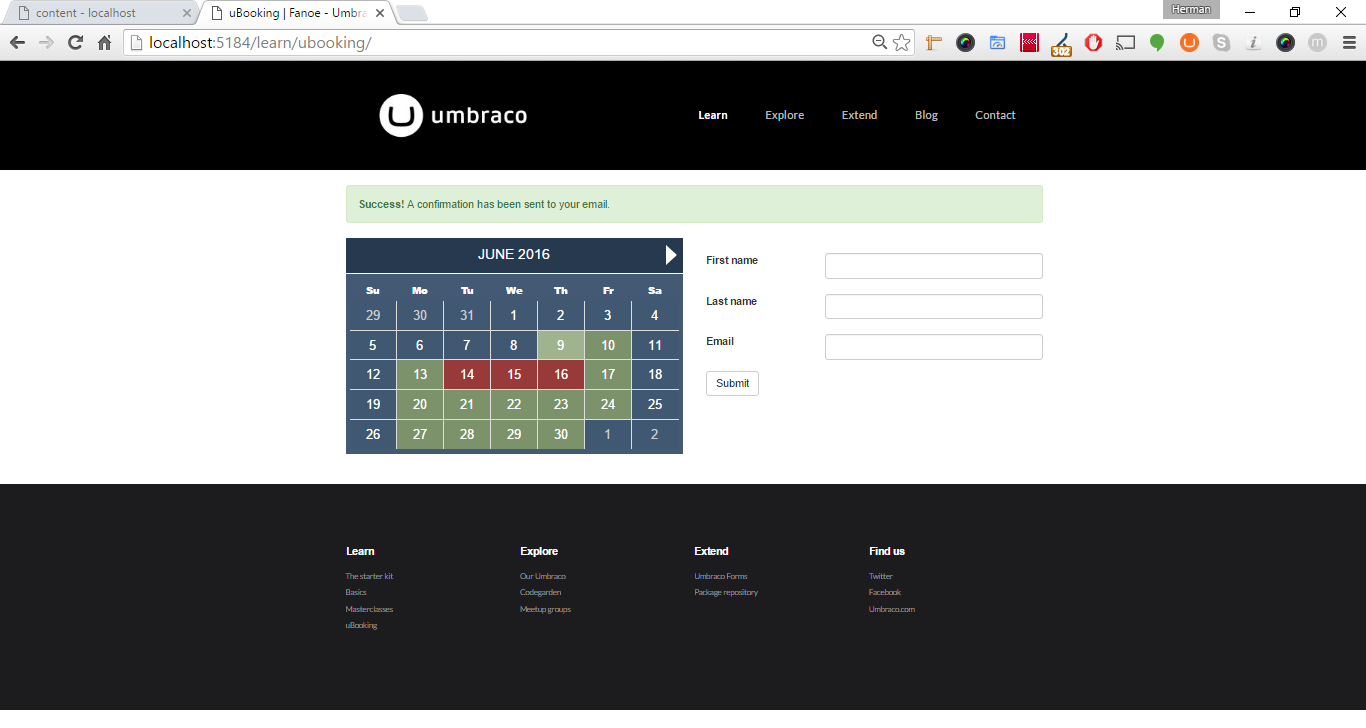Image resolution: width=1366 pixels, height=728 pixels.
Task: Open browser home page
Action: click(104, 43)
